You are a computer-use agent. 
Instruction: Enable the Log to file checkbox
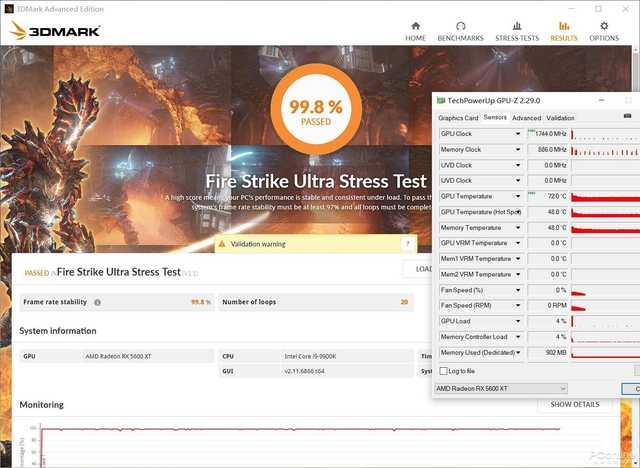tap(444, 371)
